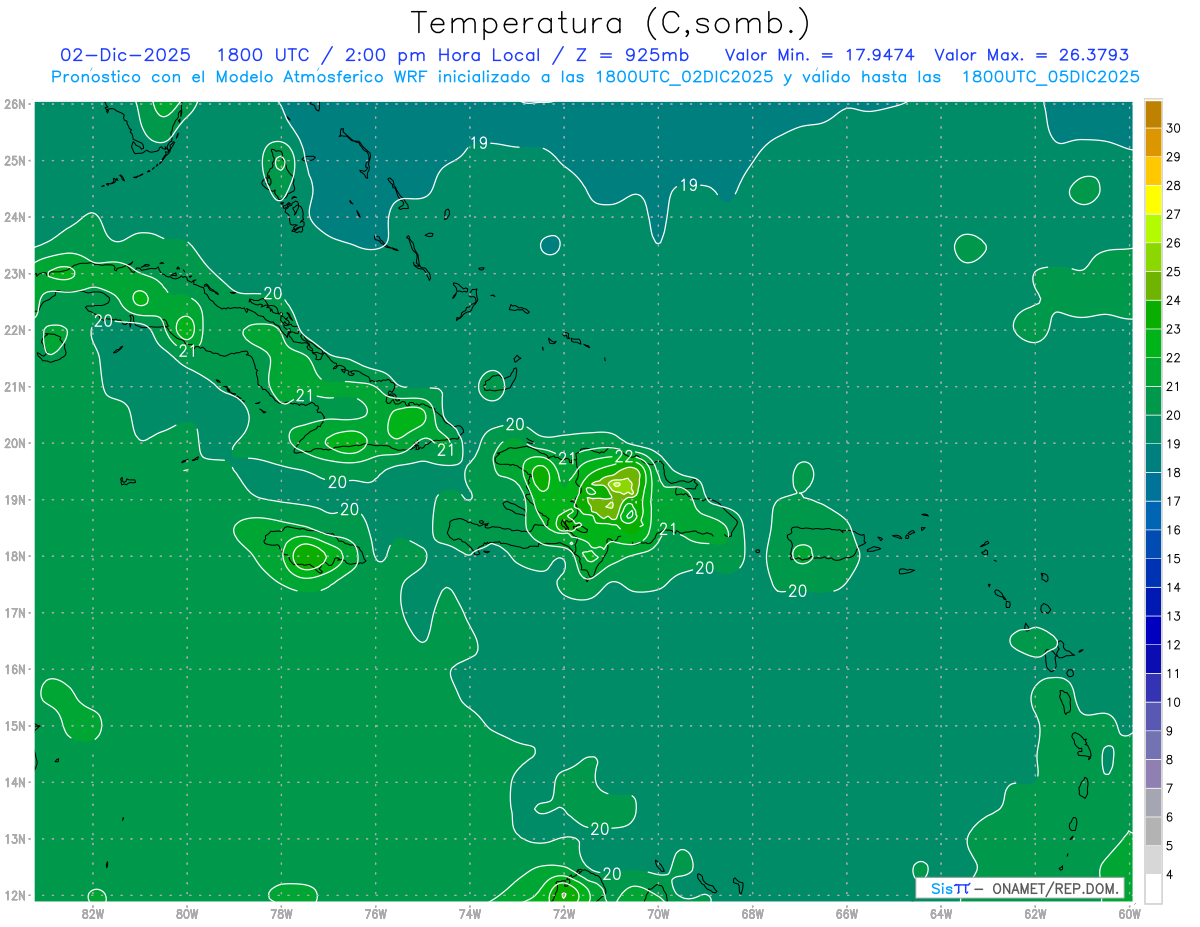Viewport: 1200px width, 927px height.
Task: Click the 60W longitude axis label
Action: 1130,913
